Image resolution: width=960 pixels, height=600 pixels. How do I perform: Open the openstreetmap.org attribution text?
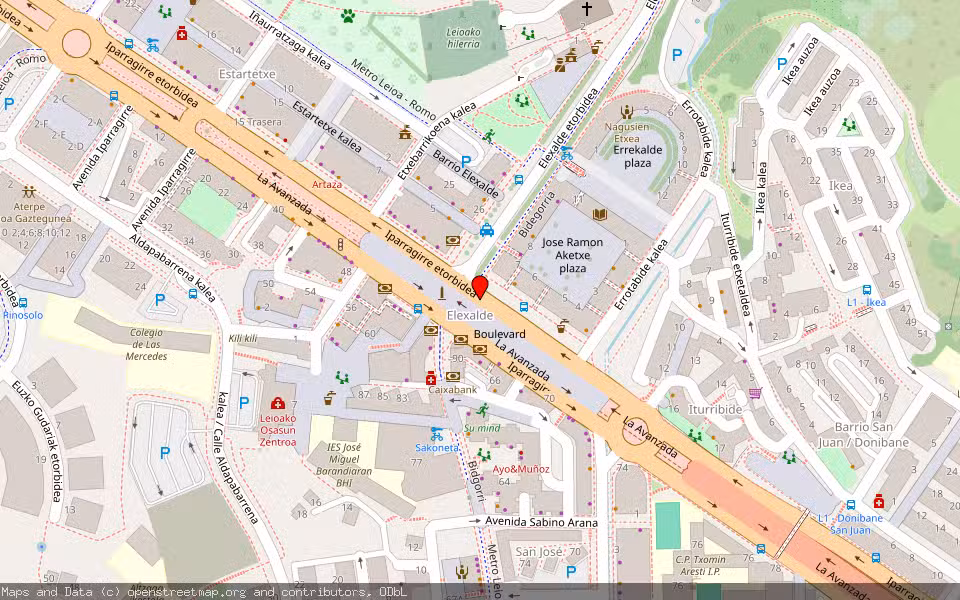click(204, 592)
